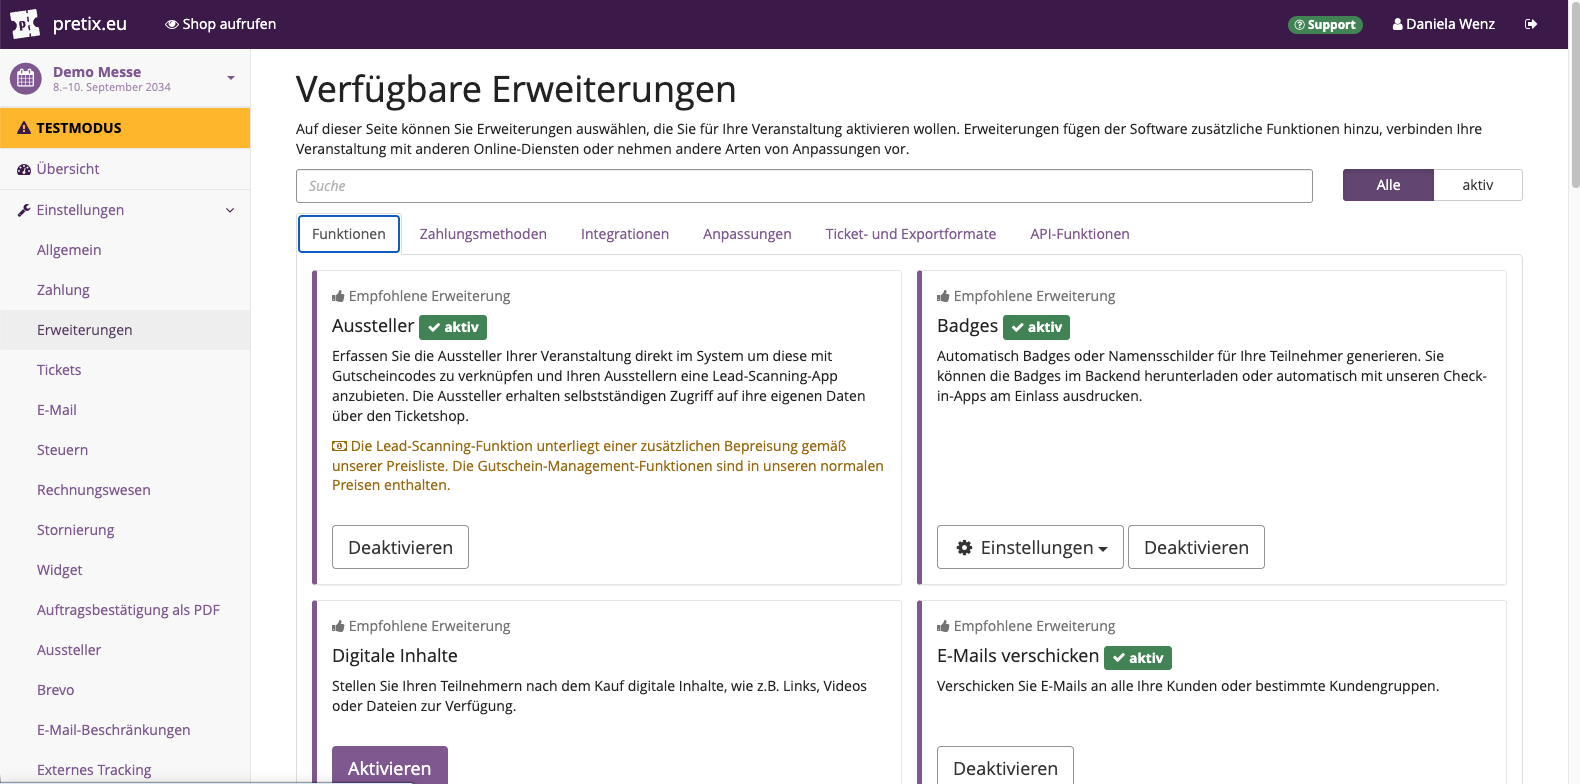Open Aussteller entry in sidebar
This screenshot has width=1580, height=784.
point(125,650)
